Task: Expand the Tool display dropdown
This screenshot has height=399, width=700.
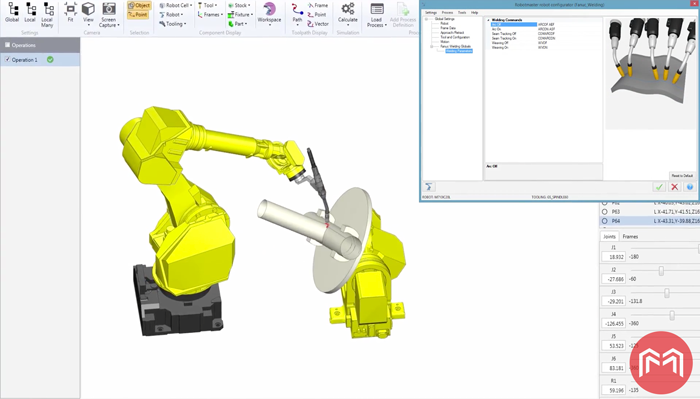Action: click(208, 5)
